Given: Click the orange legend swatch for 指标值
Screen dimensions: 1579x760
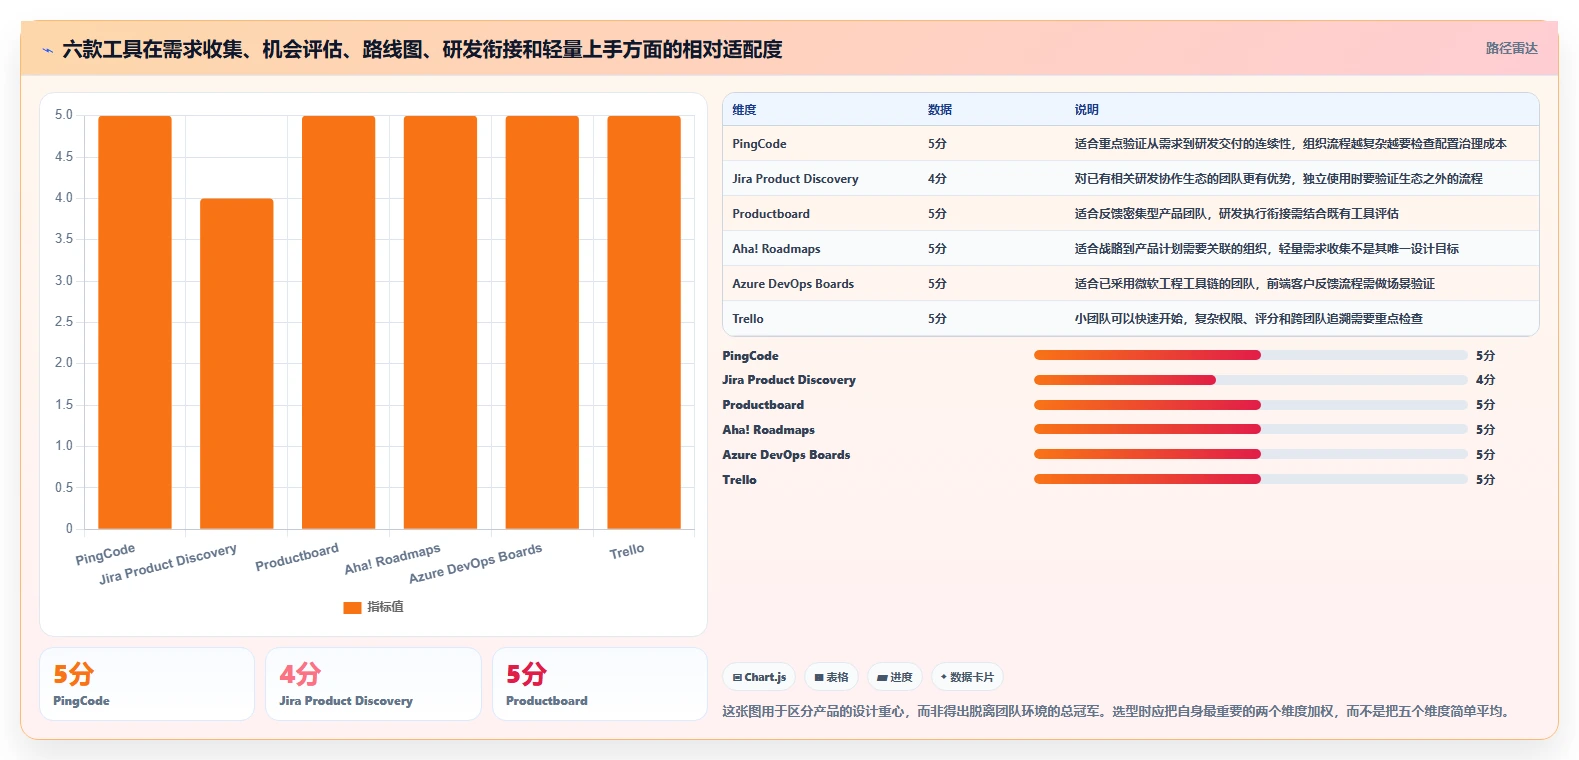Looking at the screenshot, I should (x=352, y=607).
